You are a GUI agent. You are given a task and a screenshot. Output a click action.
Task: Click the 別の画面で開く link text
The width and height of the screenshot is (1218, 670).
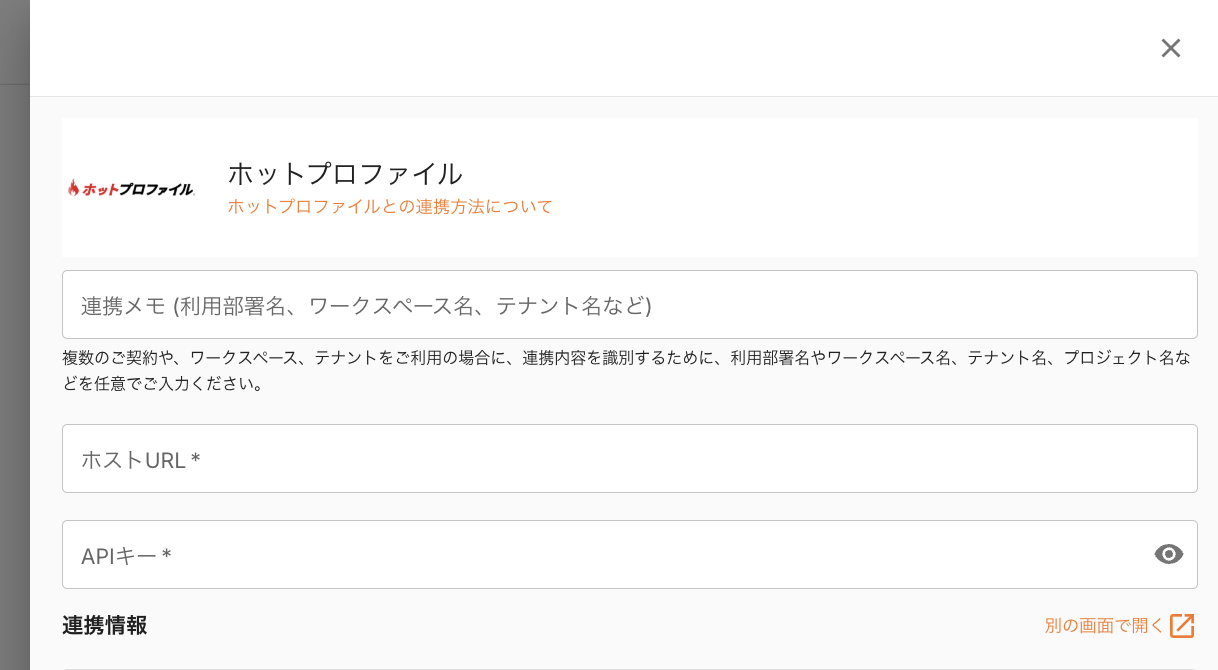[1104, 626]
